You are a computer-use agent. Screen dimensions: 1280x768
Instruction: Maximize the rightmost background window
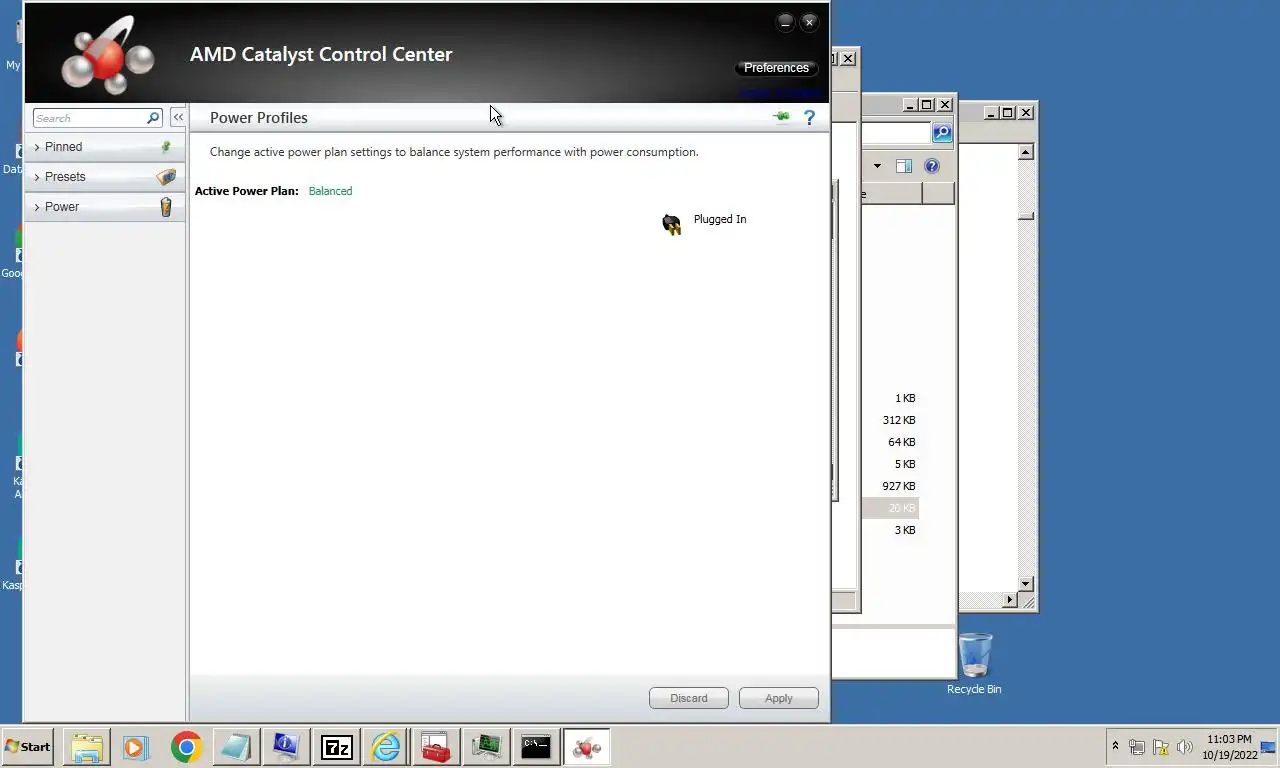1007,112
